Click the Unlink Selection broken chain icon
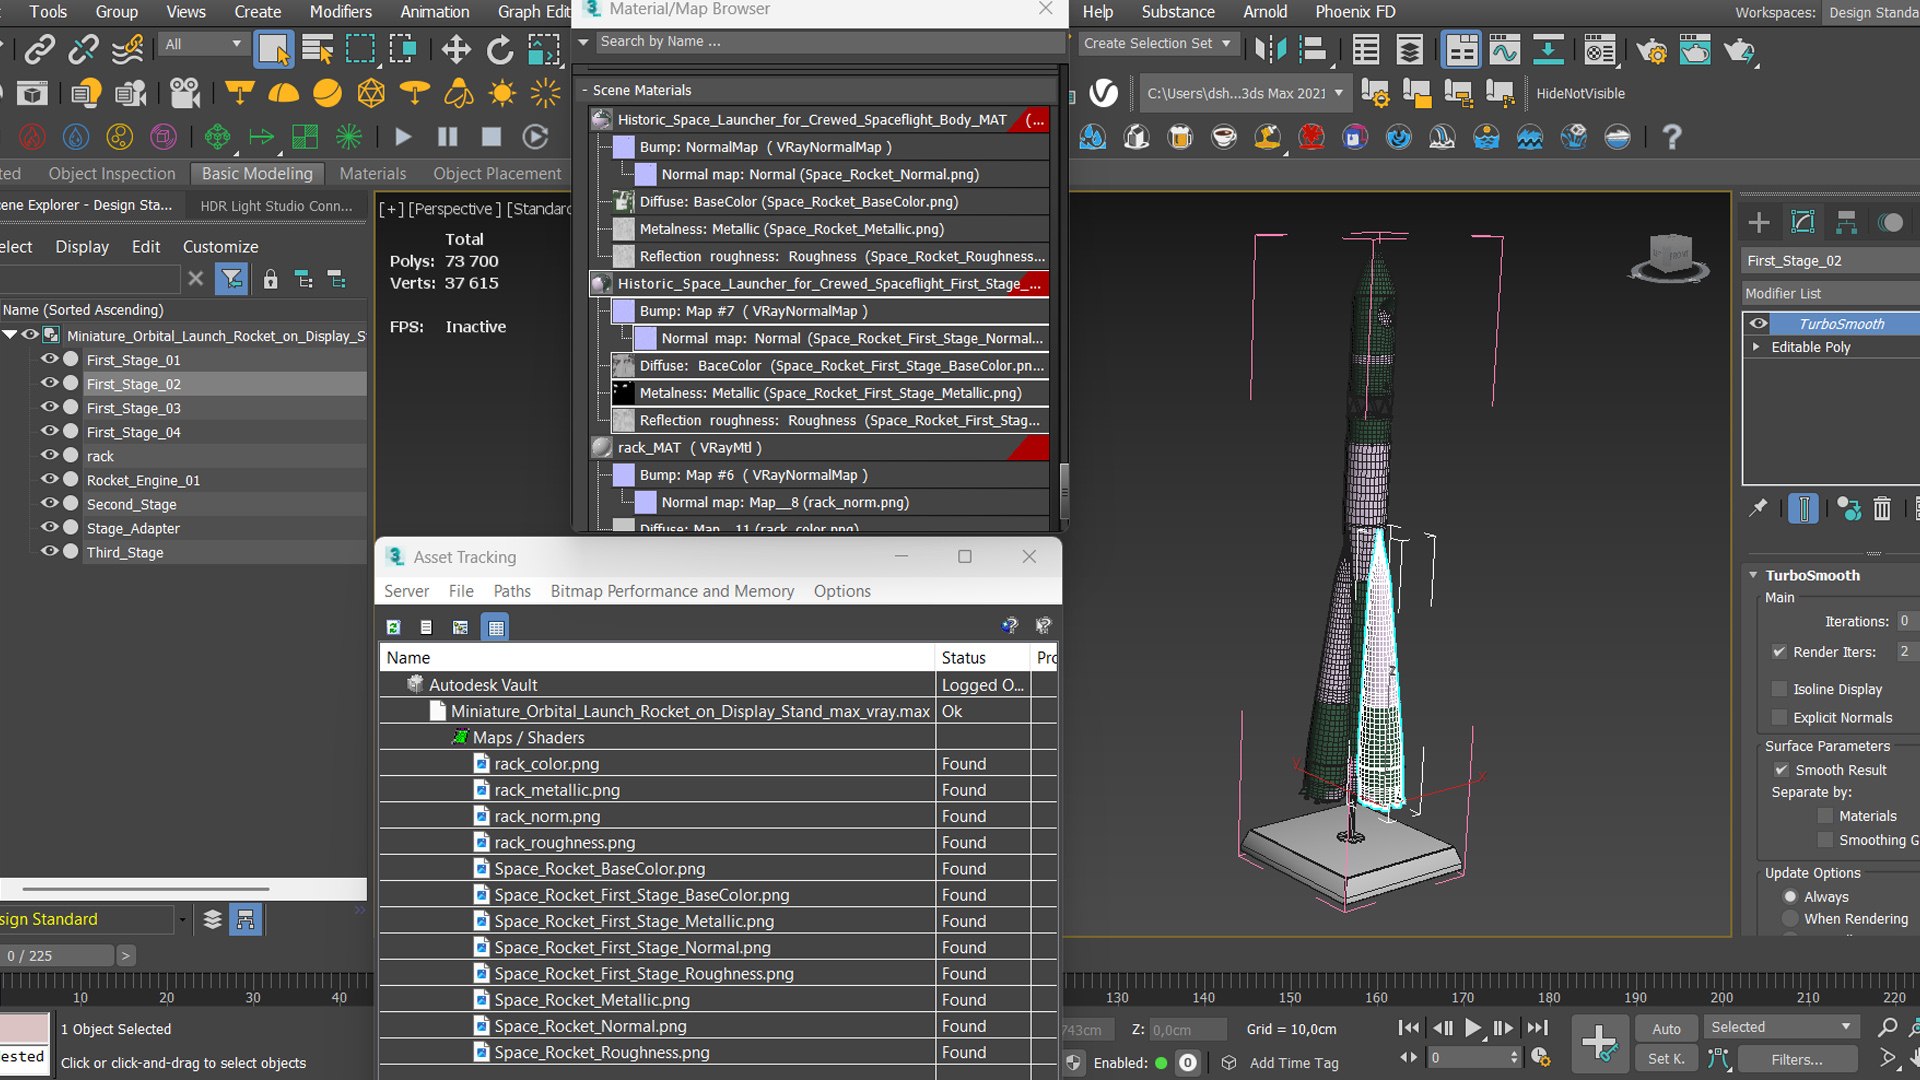The image size is (1920, 1080). click(x=83, y=48)
